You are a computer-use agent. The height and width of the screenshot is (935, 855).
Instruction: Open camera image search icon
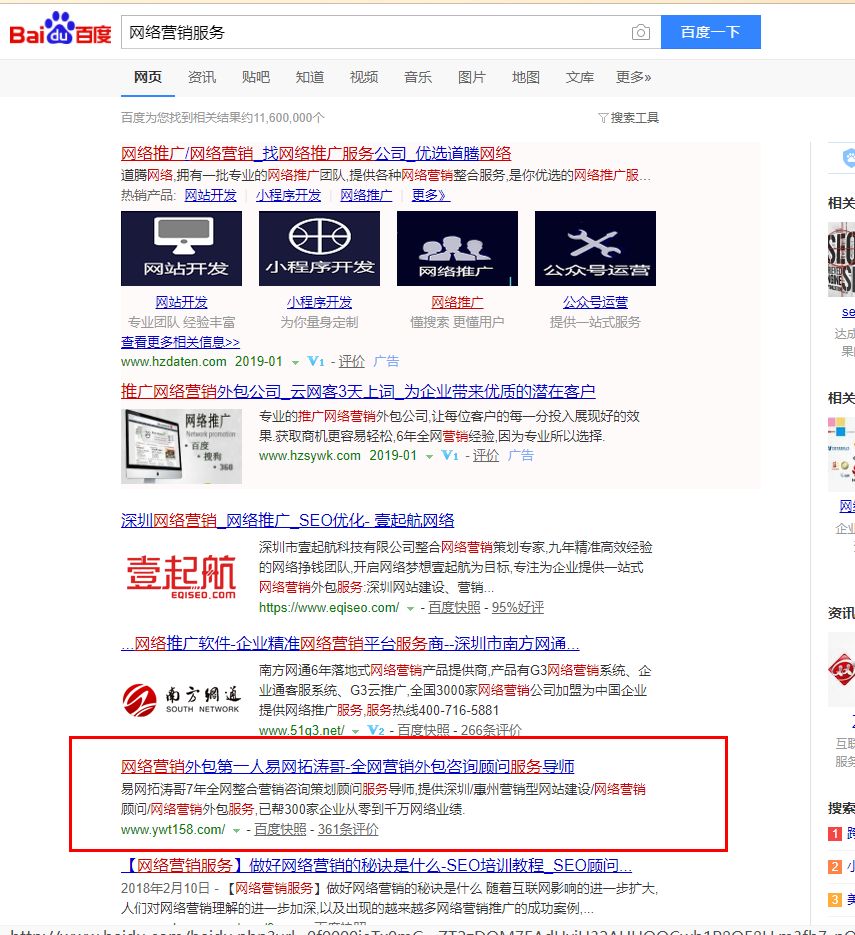point(640,32)
